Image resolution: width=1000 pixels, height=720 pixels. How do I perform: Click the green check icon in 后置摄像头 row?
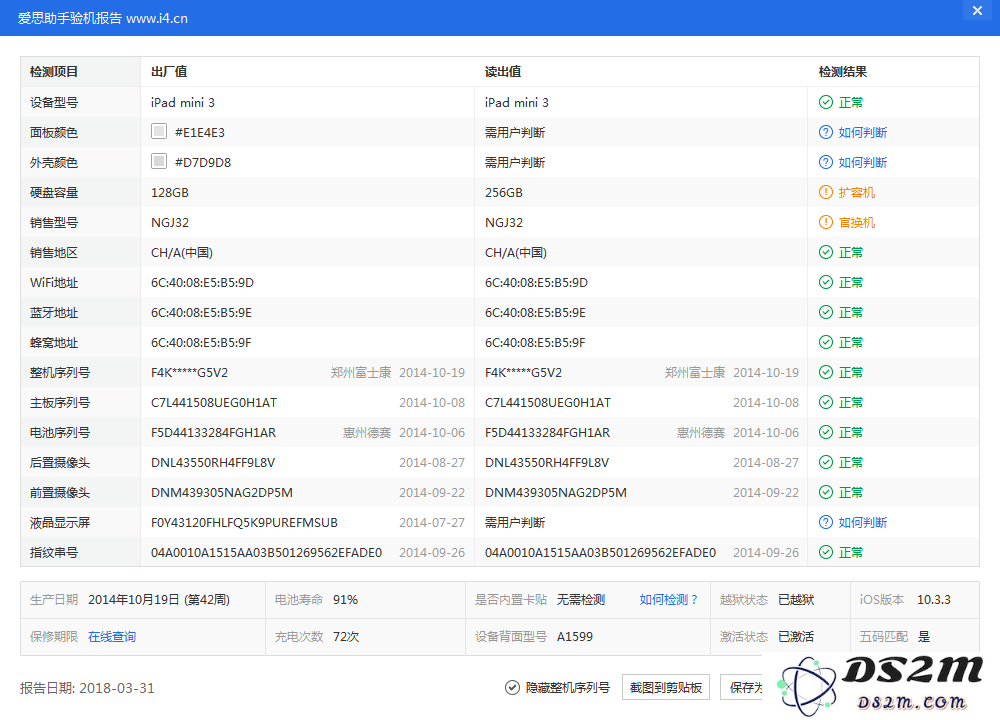click(825, 462)
